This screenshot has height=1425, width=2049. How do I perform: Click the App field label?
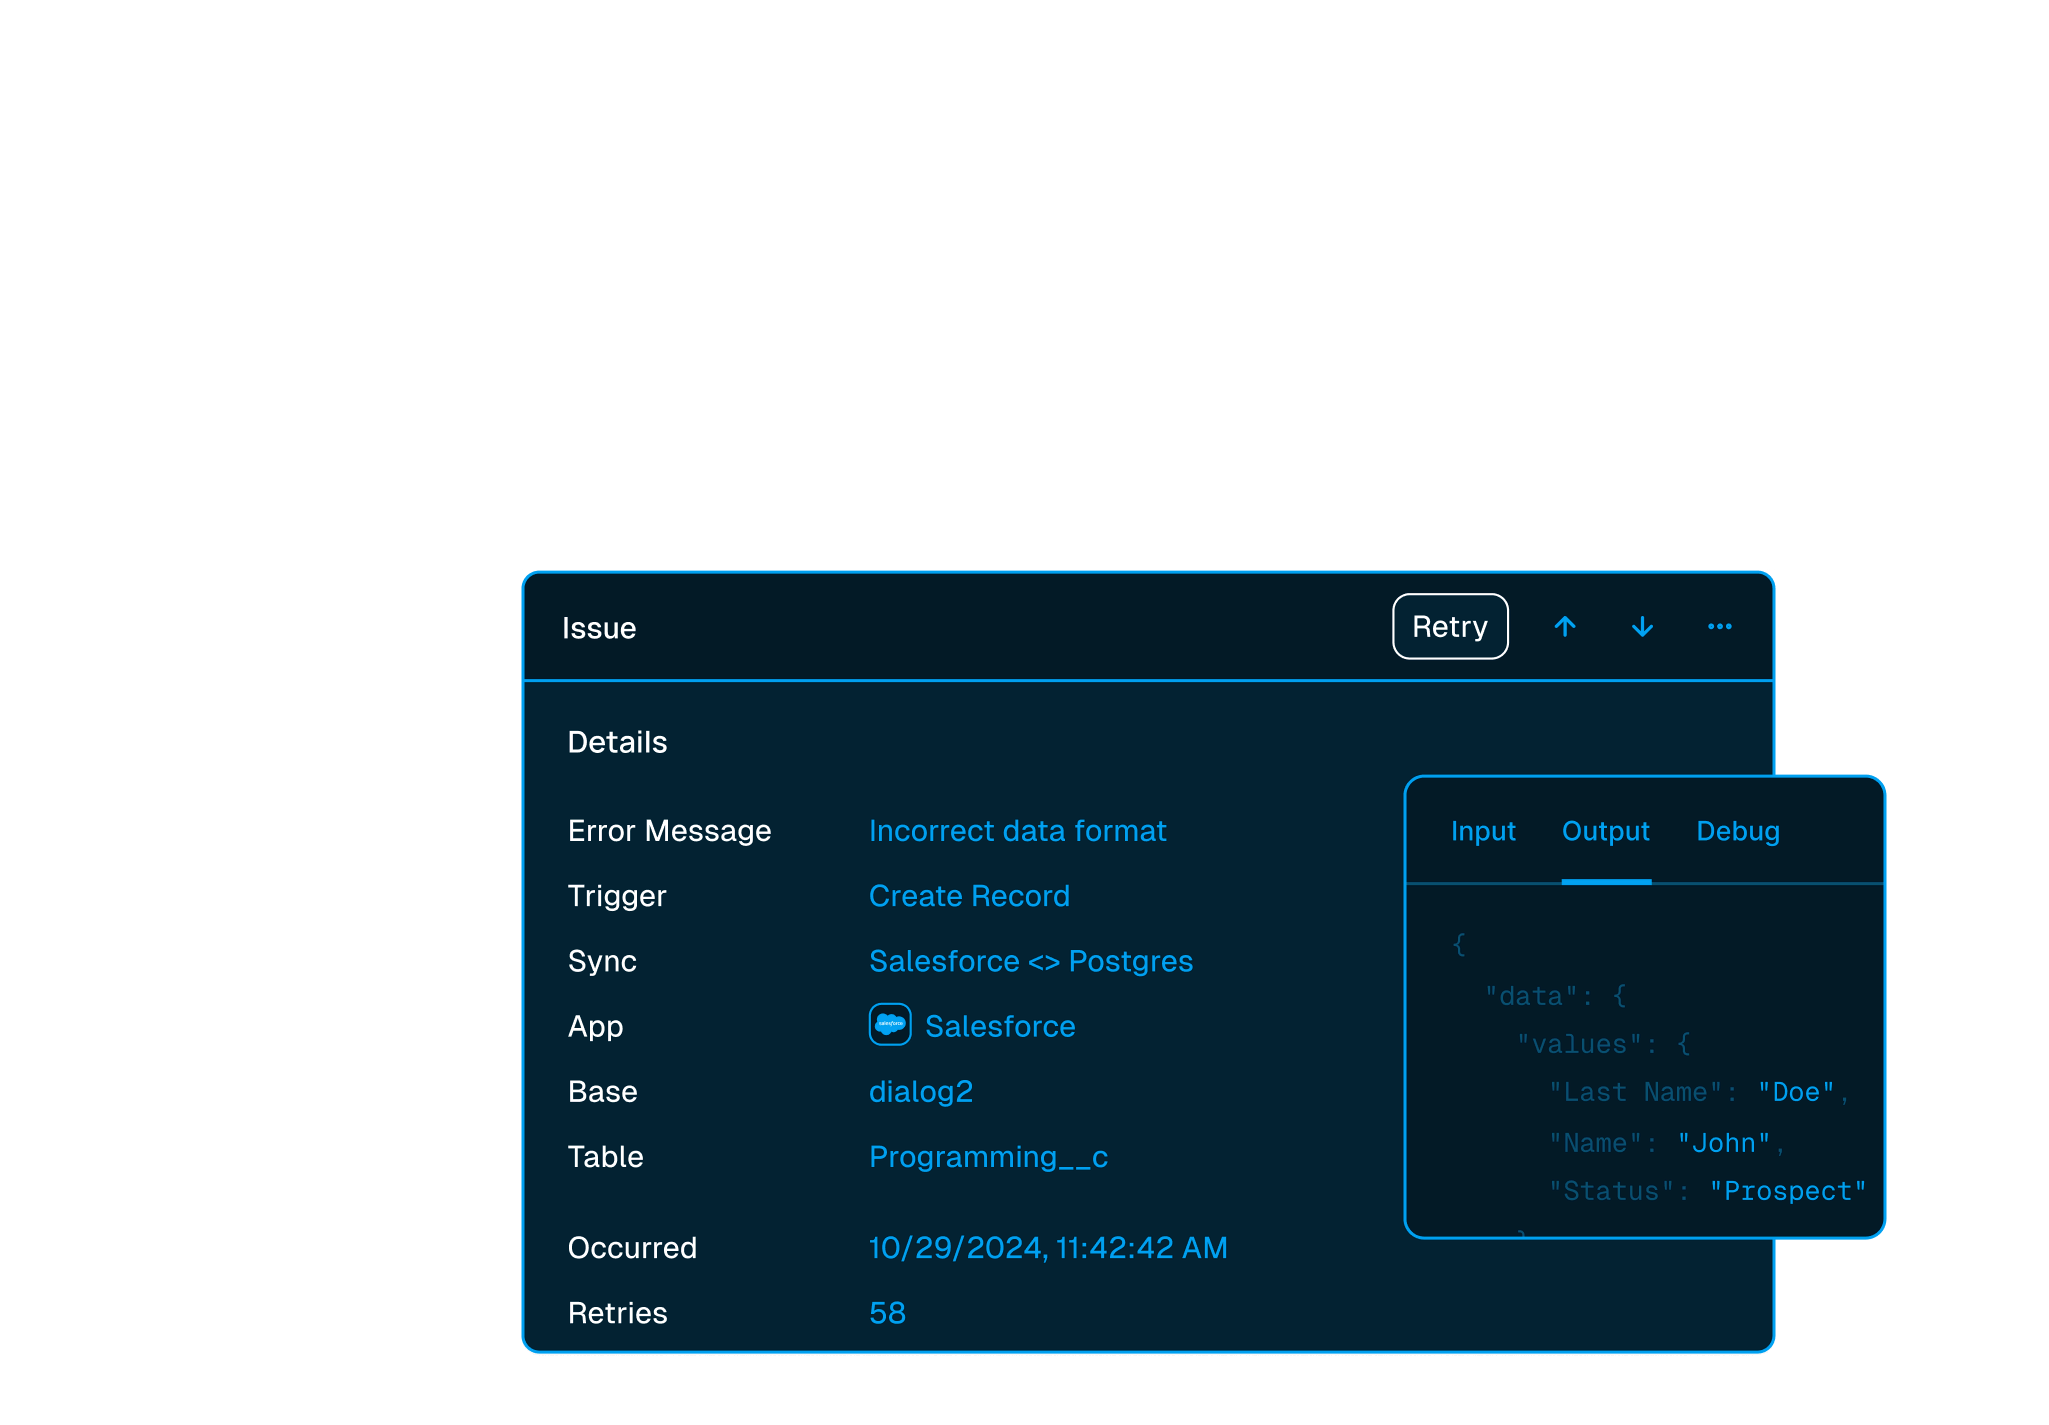tap(595, 1026)
